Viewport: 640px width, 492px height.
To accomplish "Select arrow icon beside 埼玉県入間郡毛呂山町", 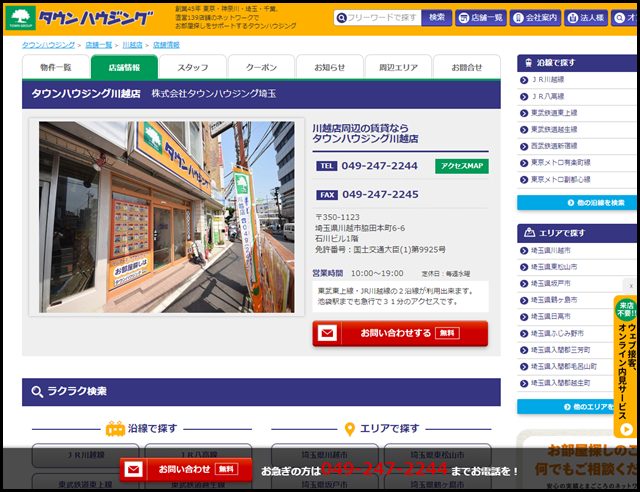I will coord(524,367).
